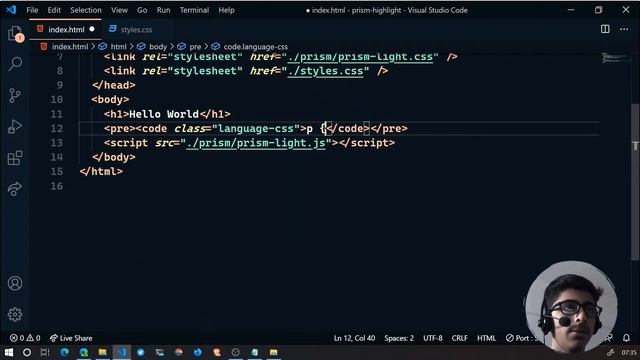Open the Windows Start menu

(9, 352)
